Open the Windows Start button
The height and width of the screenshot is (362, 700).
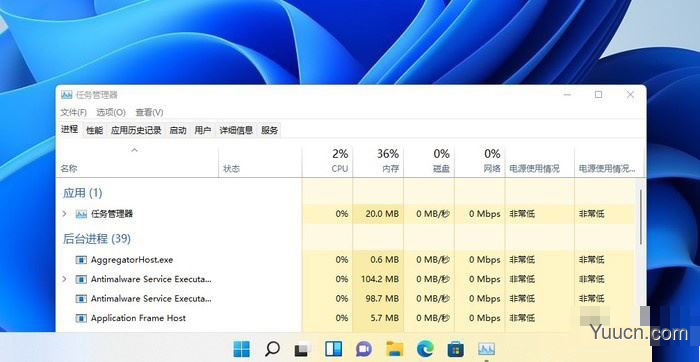[242, 349]
